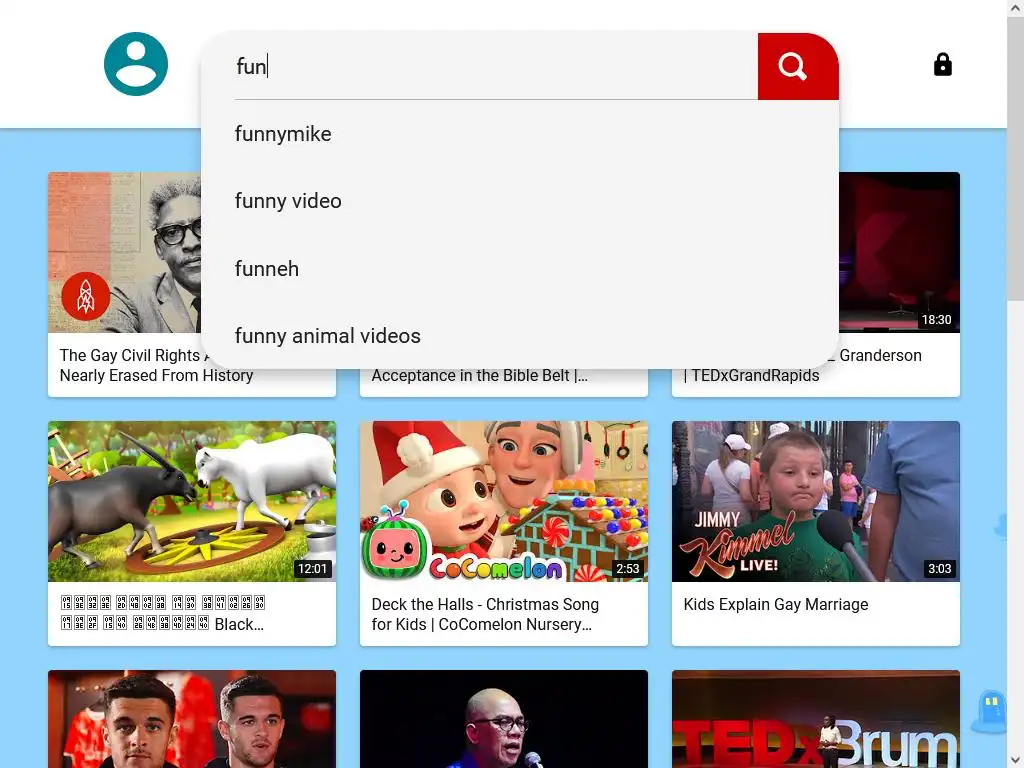Image resolution: width=1024 pixels, height=768 pixels.
Task: Open the bald speaker with microphone video
Action: coord(504,719)
